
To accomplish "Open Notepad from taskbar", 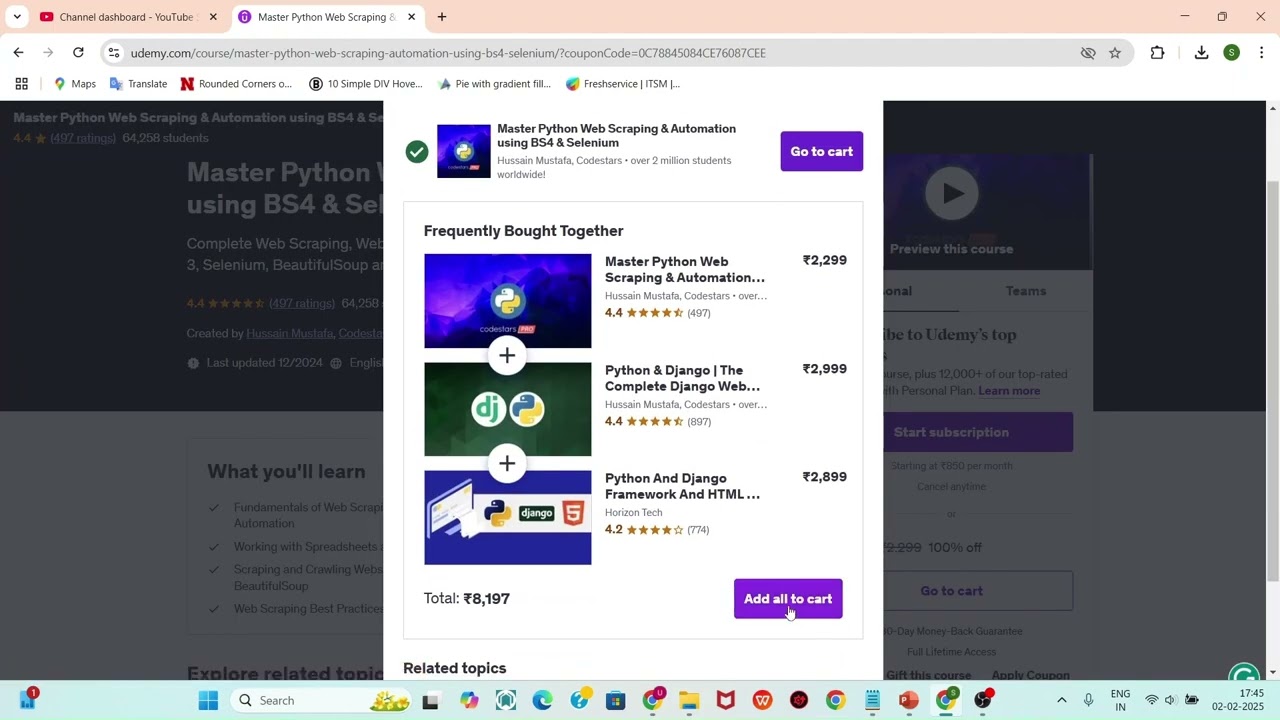I will pyautogui.click(x=872, y=700).
